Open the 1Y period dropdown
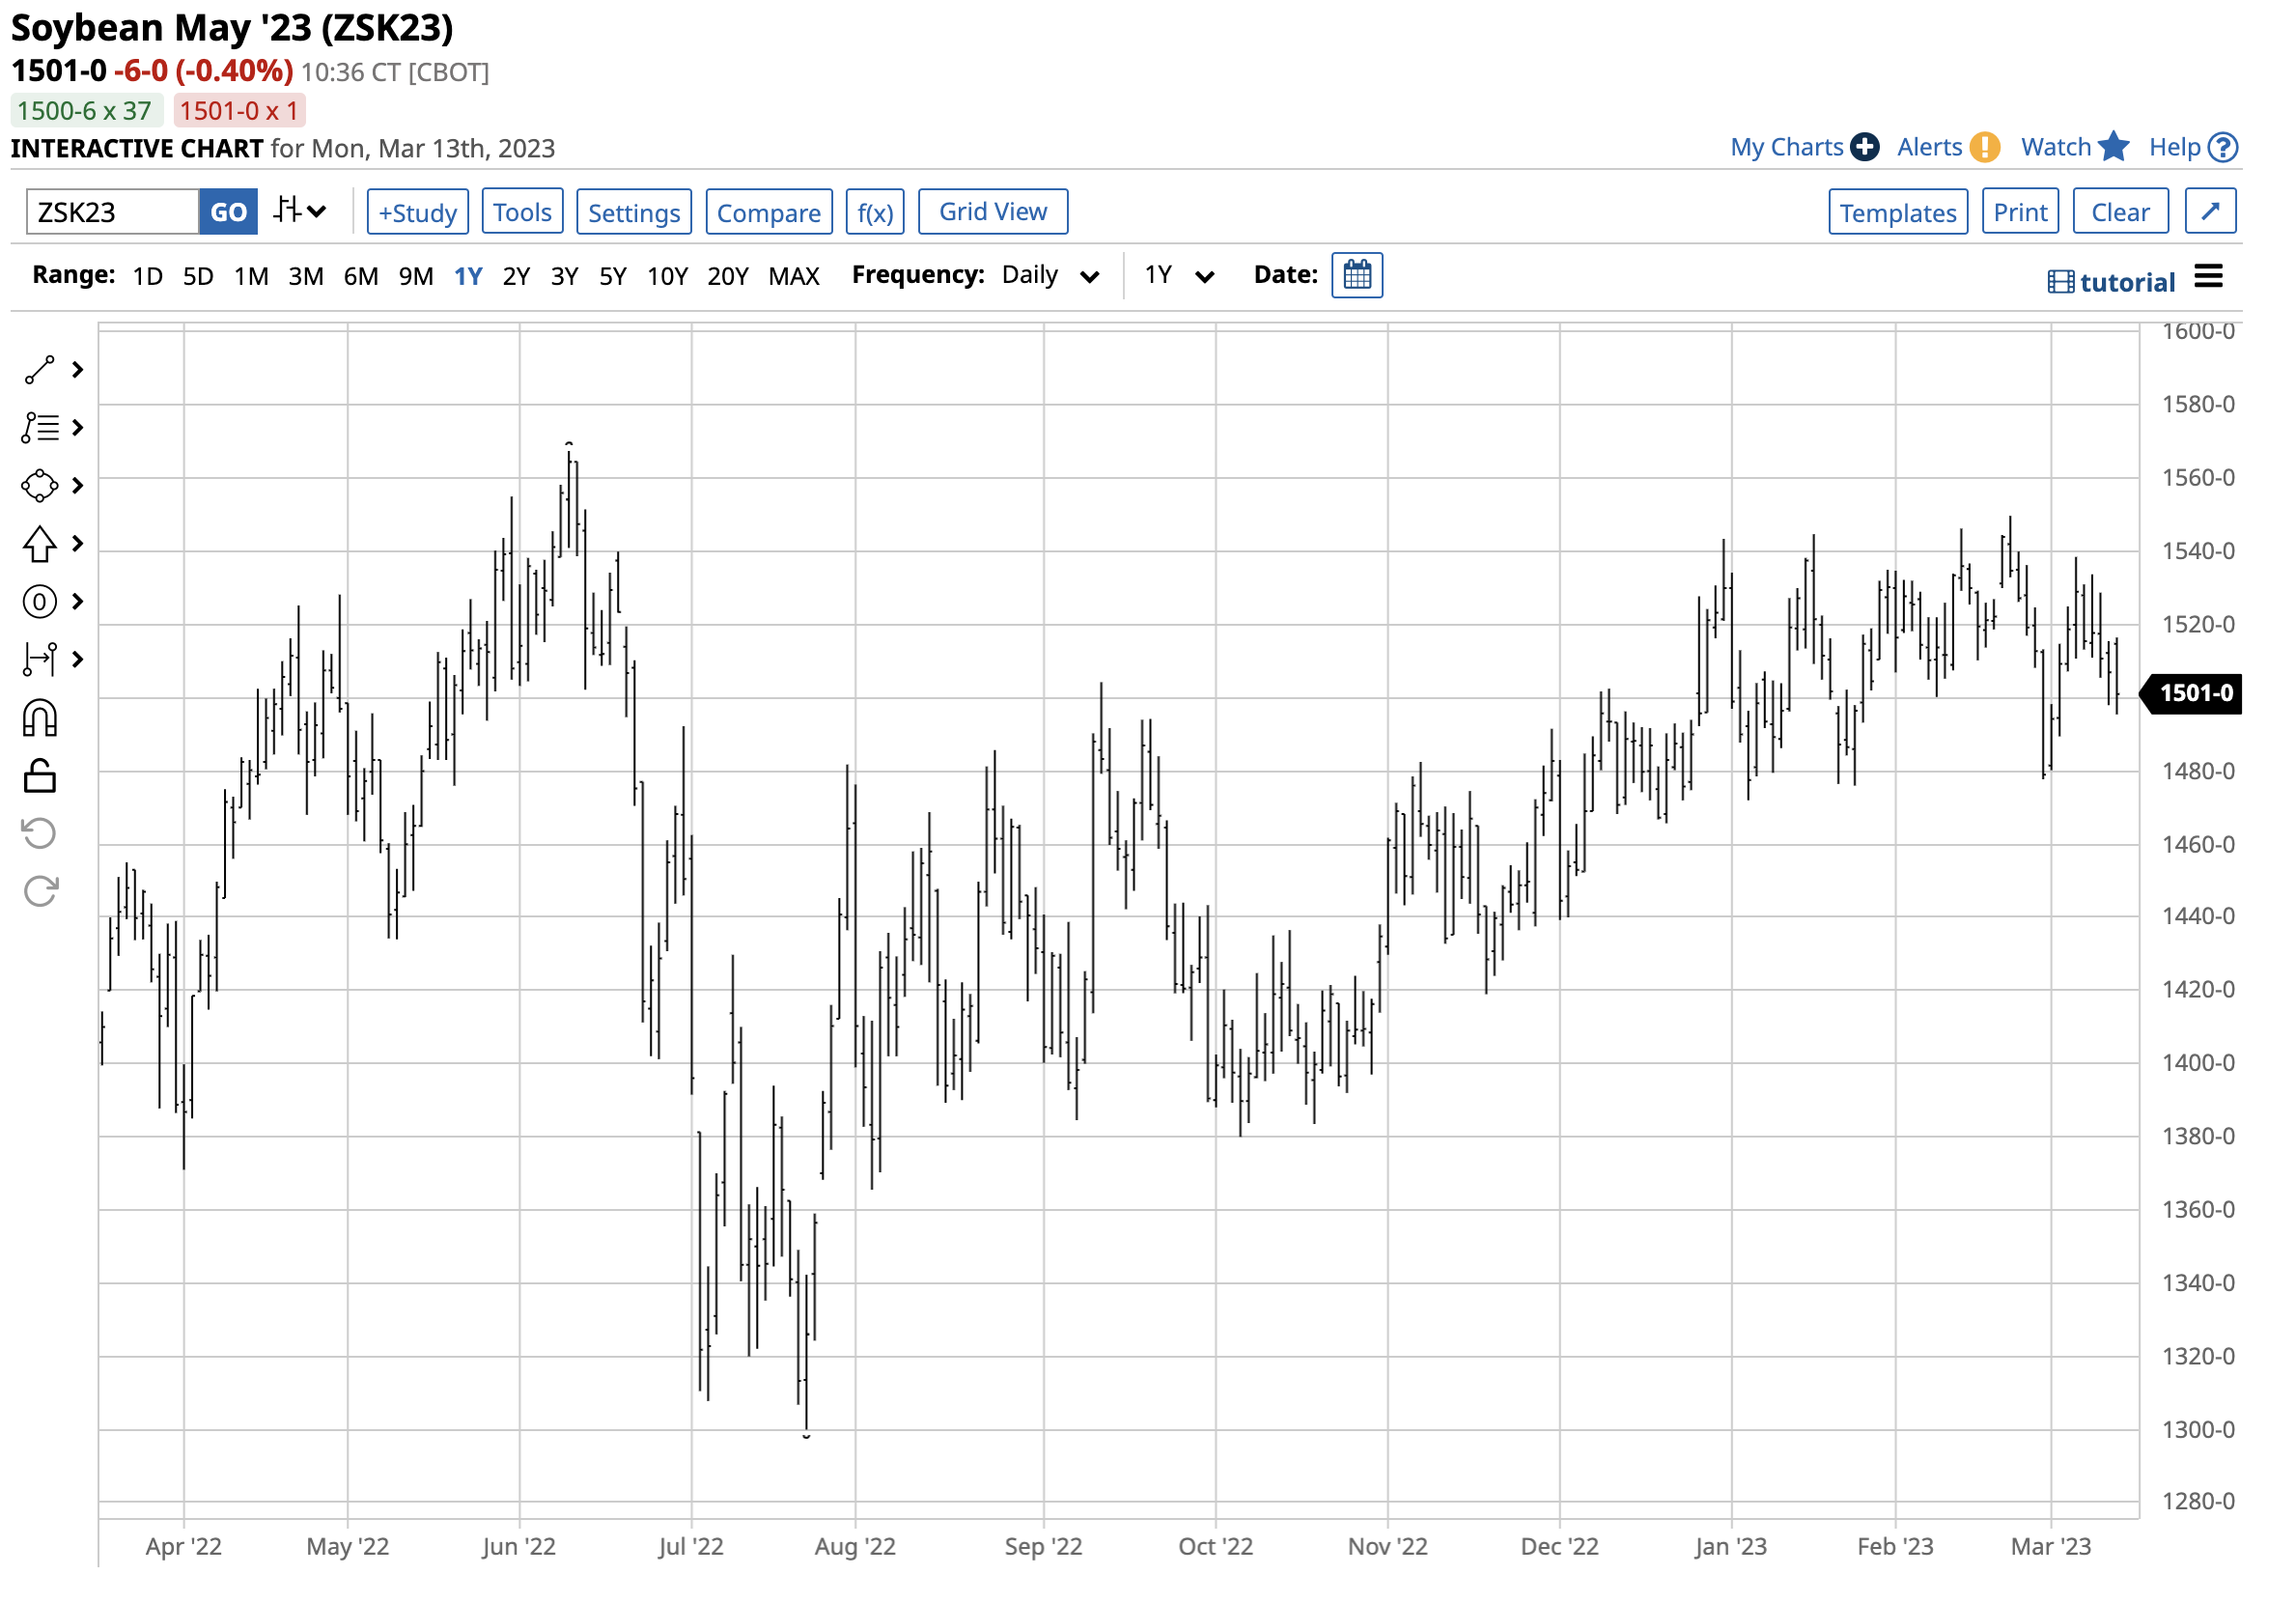 click(x=1179, y=276)
